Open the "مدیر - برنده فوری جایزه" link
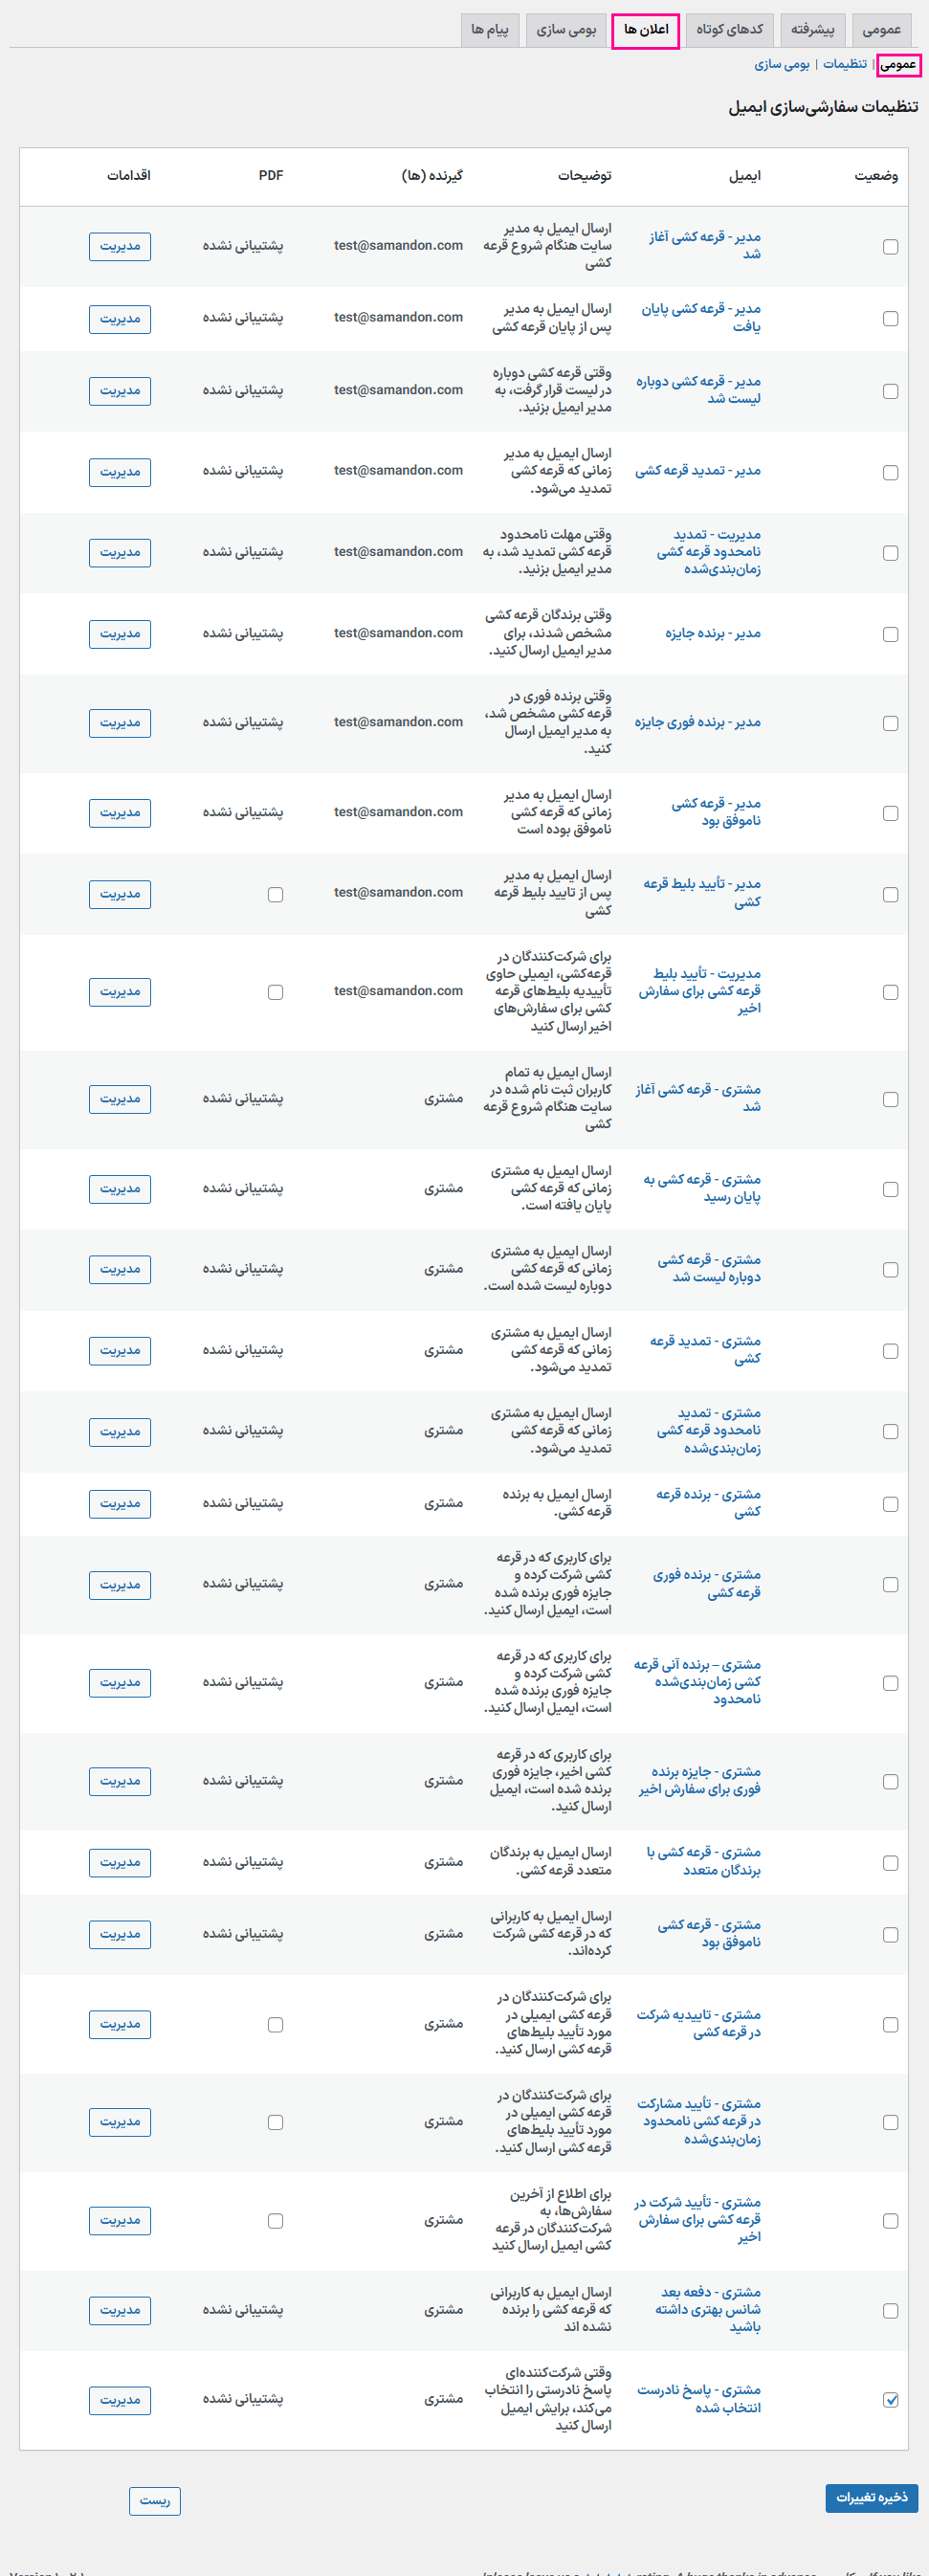This screenshot has height=2576, width=929. pyautogui.click(x=697, y=722)
